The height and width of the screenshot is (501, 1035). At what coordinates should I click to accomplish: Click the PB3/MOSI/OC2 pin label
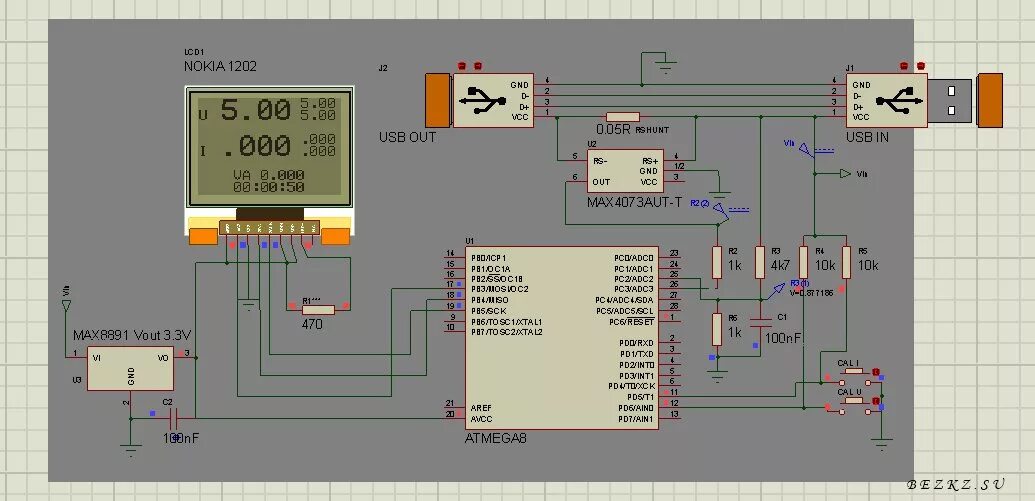coord(500,289)
